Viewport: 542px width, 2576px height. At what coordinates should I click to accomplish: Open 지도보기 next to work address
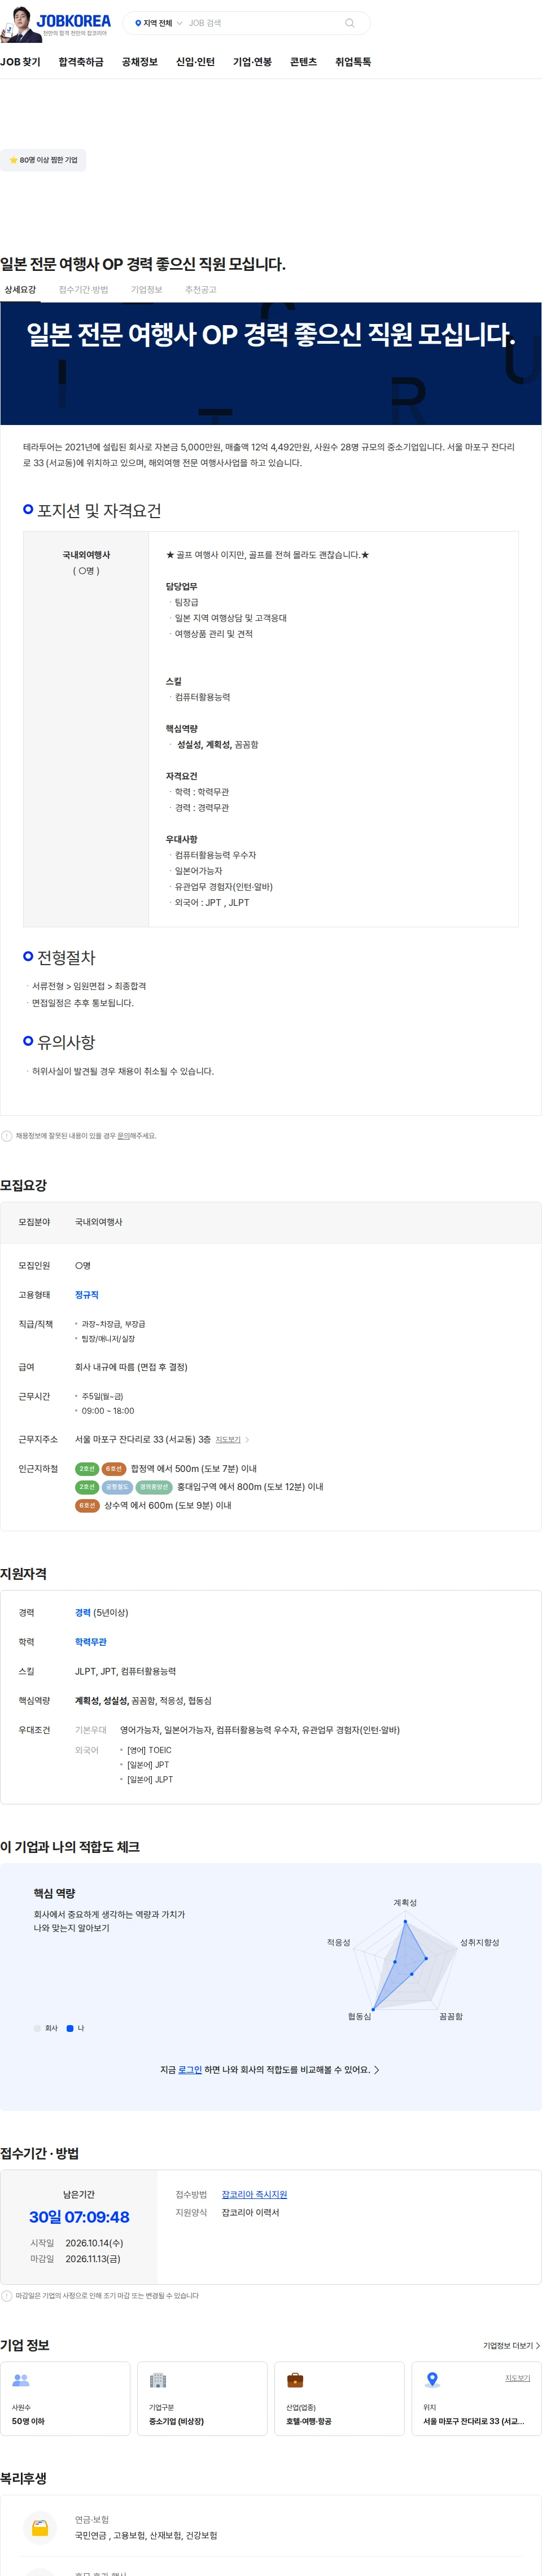coord(228,1440)
